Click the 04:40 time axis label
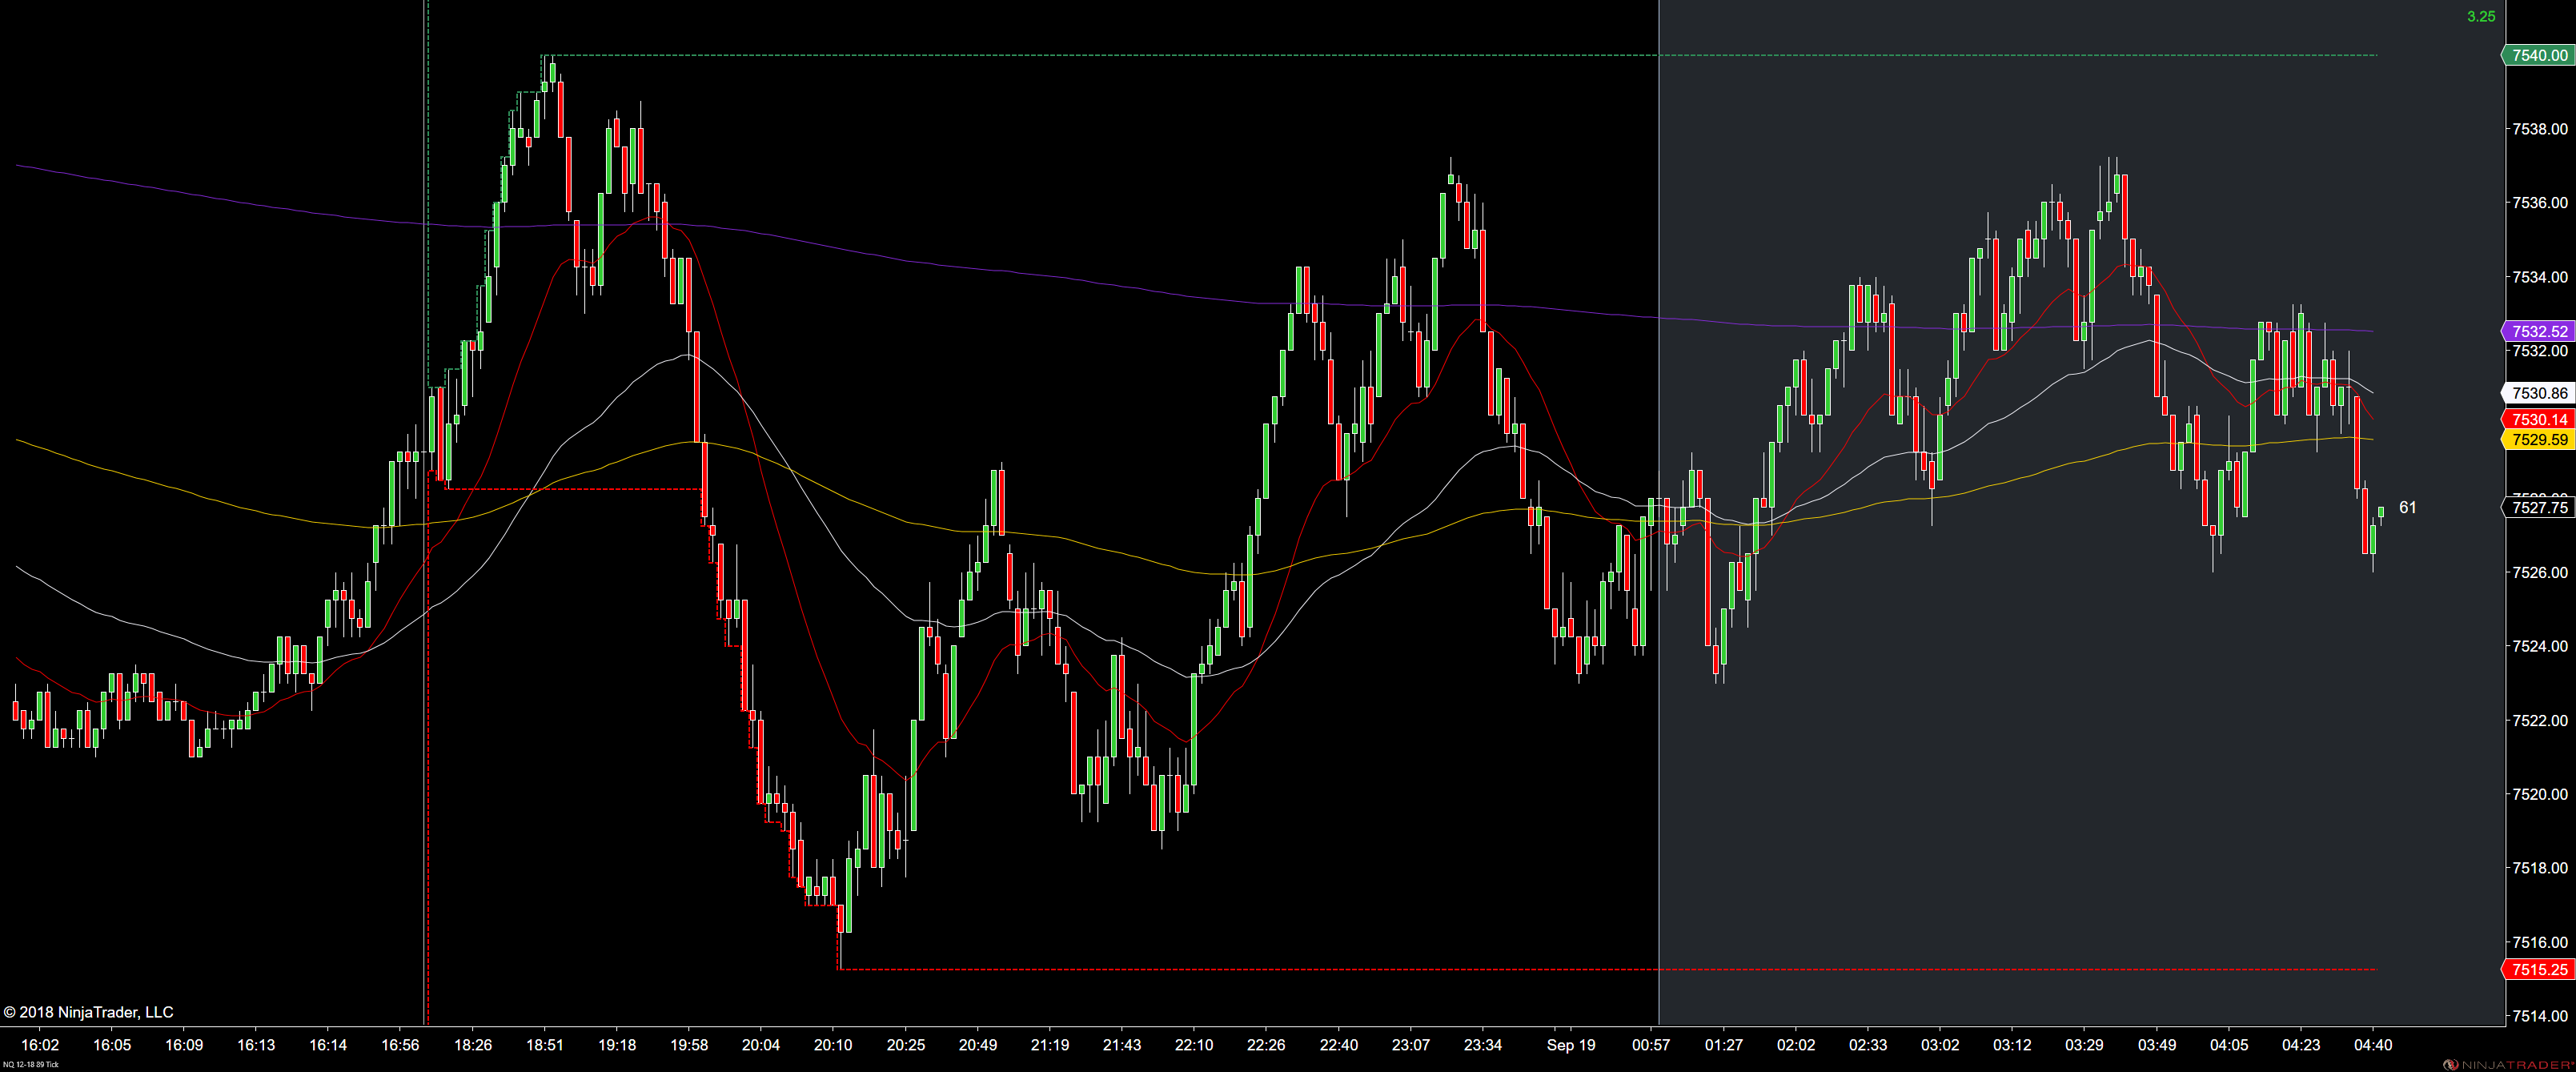This screenshot has width=2576, height=1072. pos(2373,1045)
